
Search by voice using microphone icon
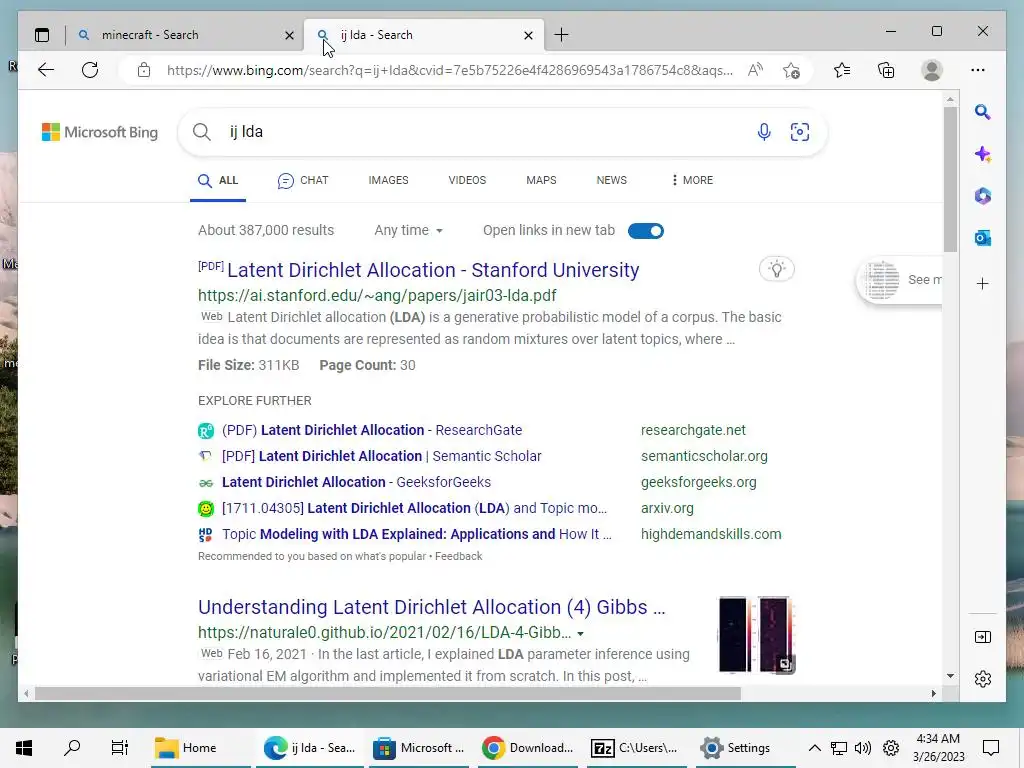pyautogui.click(x=763, y=132)
